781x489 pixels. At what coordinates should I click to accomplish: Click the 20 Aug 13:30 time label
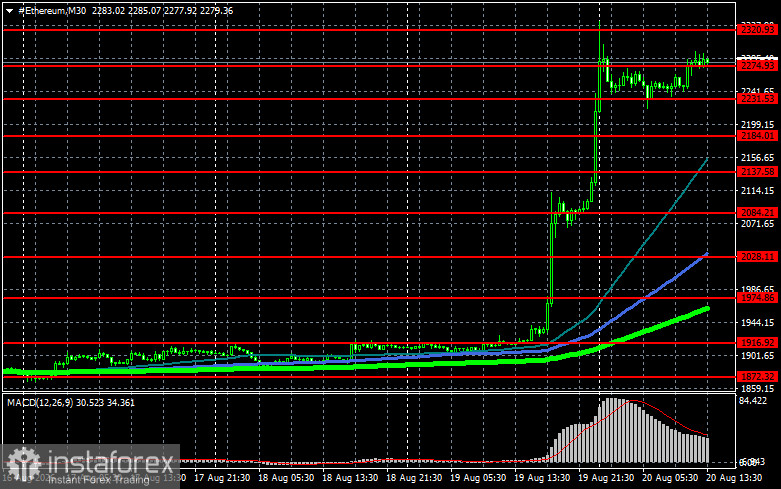[x=734, y=478]
